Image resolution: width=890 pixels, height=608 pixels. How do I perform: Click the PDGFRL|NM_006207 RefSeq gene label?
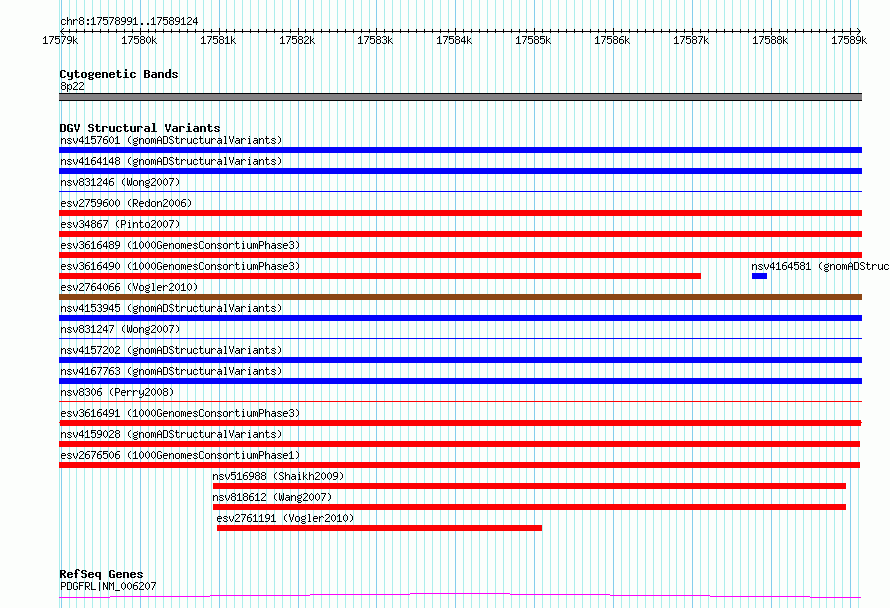(x=108, y=586)
